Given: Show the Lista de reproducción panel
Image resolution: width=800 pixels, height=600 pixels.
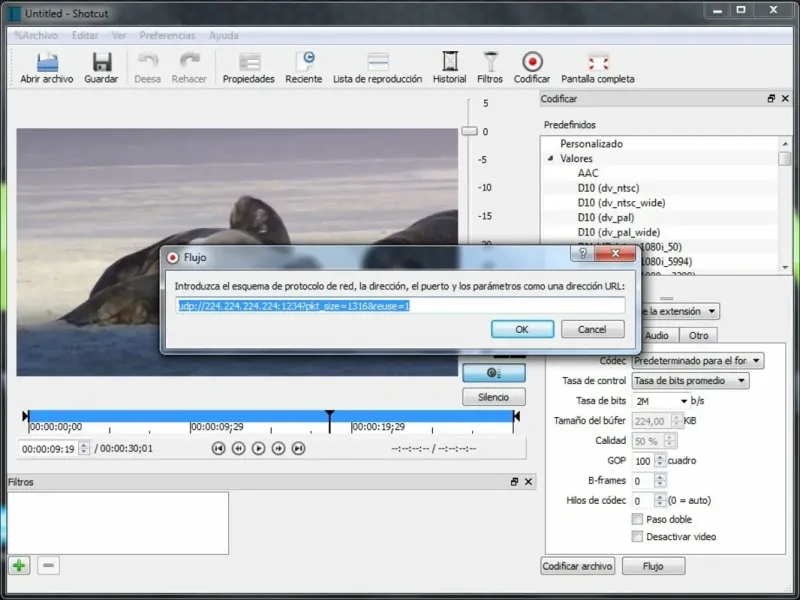Looking at the screenshot, I should click(377, 62).
